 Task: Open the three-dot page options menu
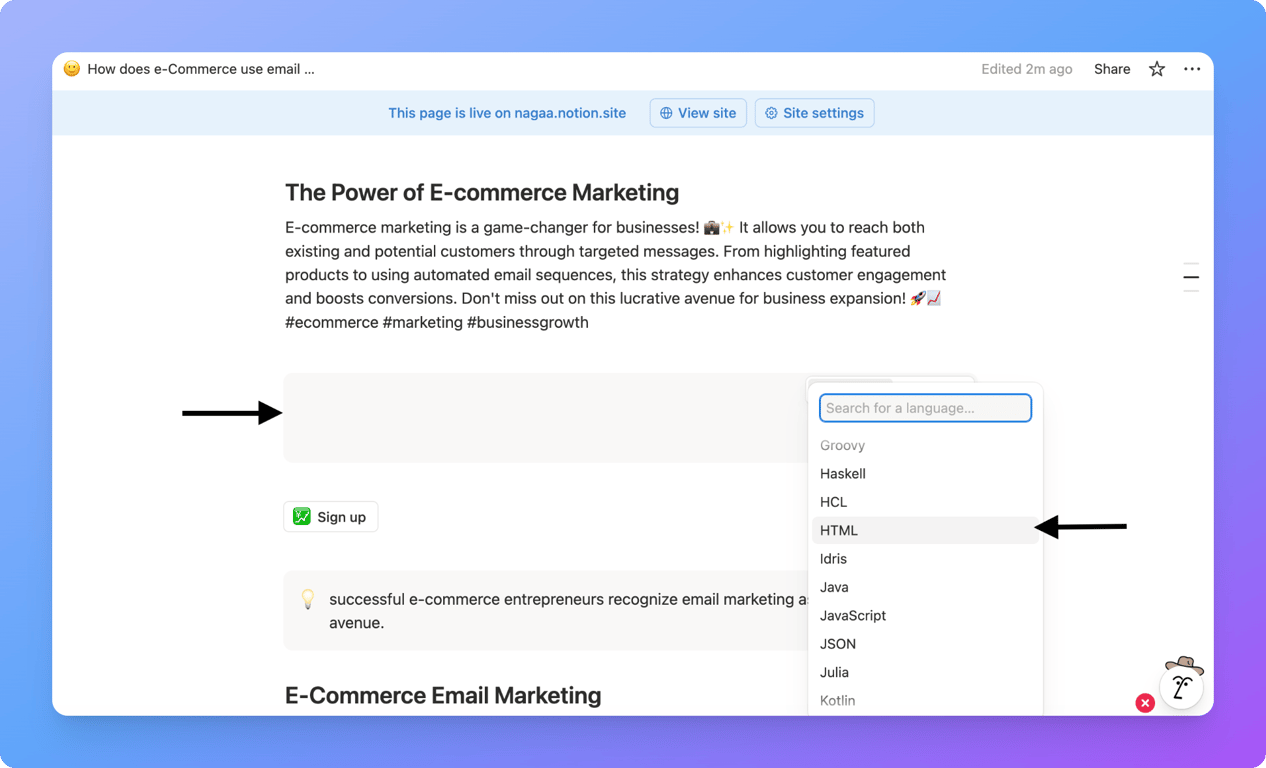point(1192,69)
